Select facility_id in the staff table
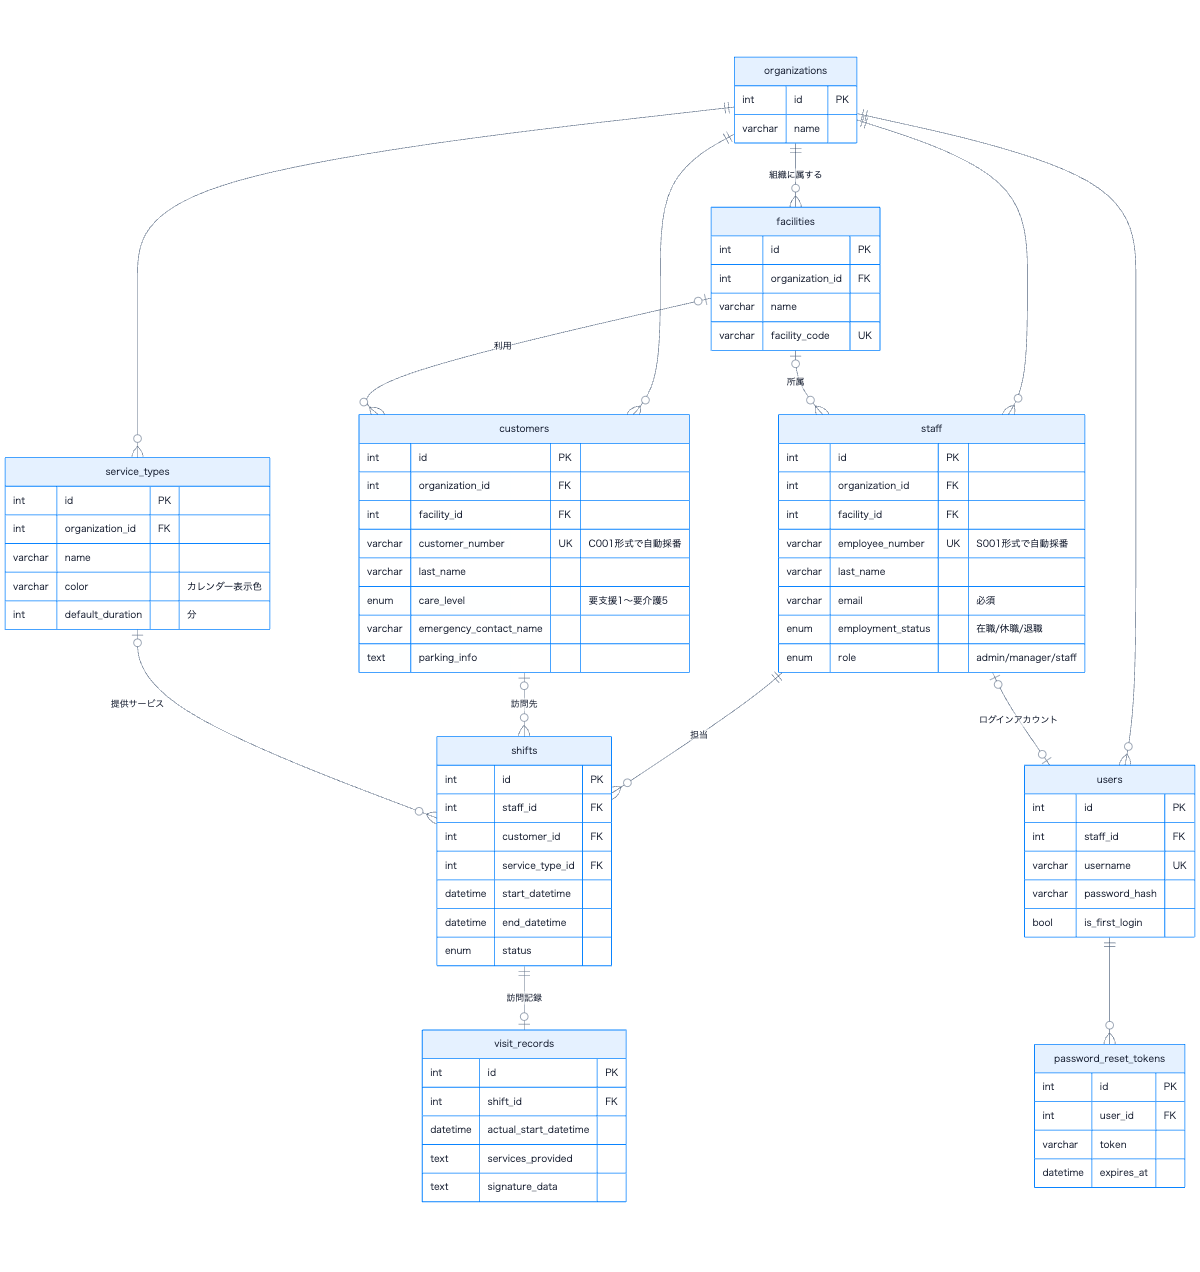 tap(884, 515)
